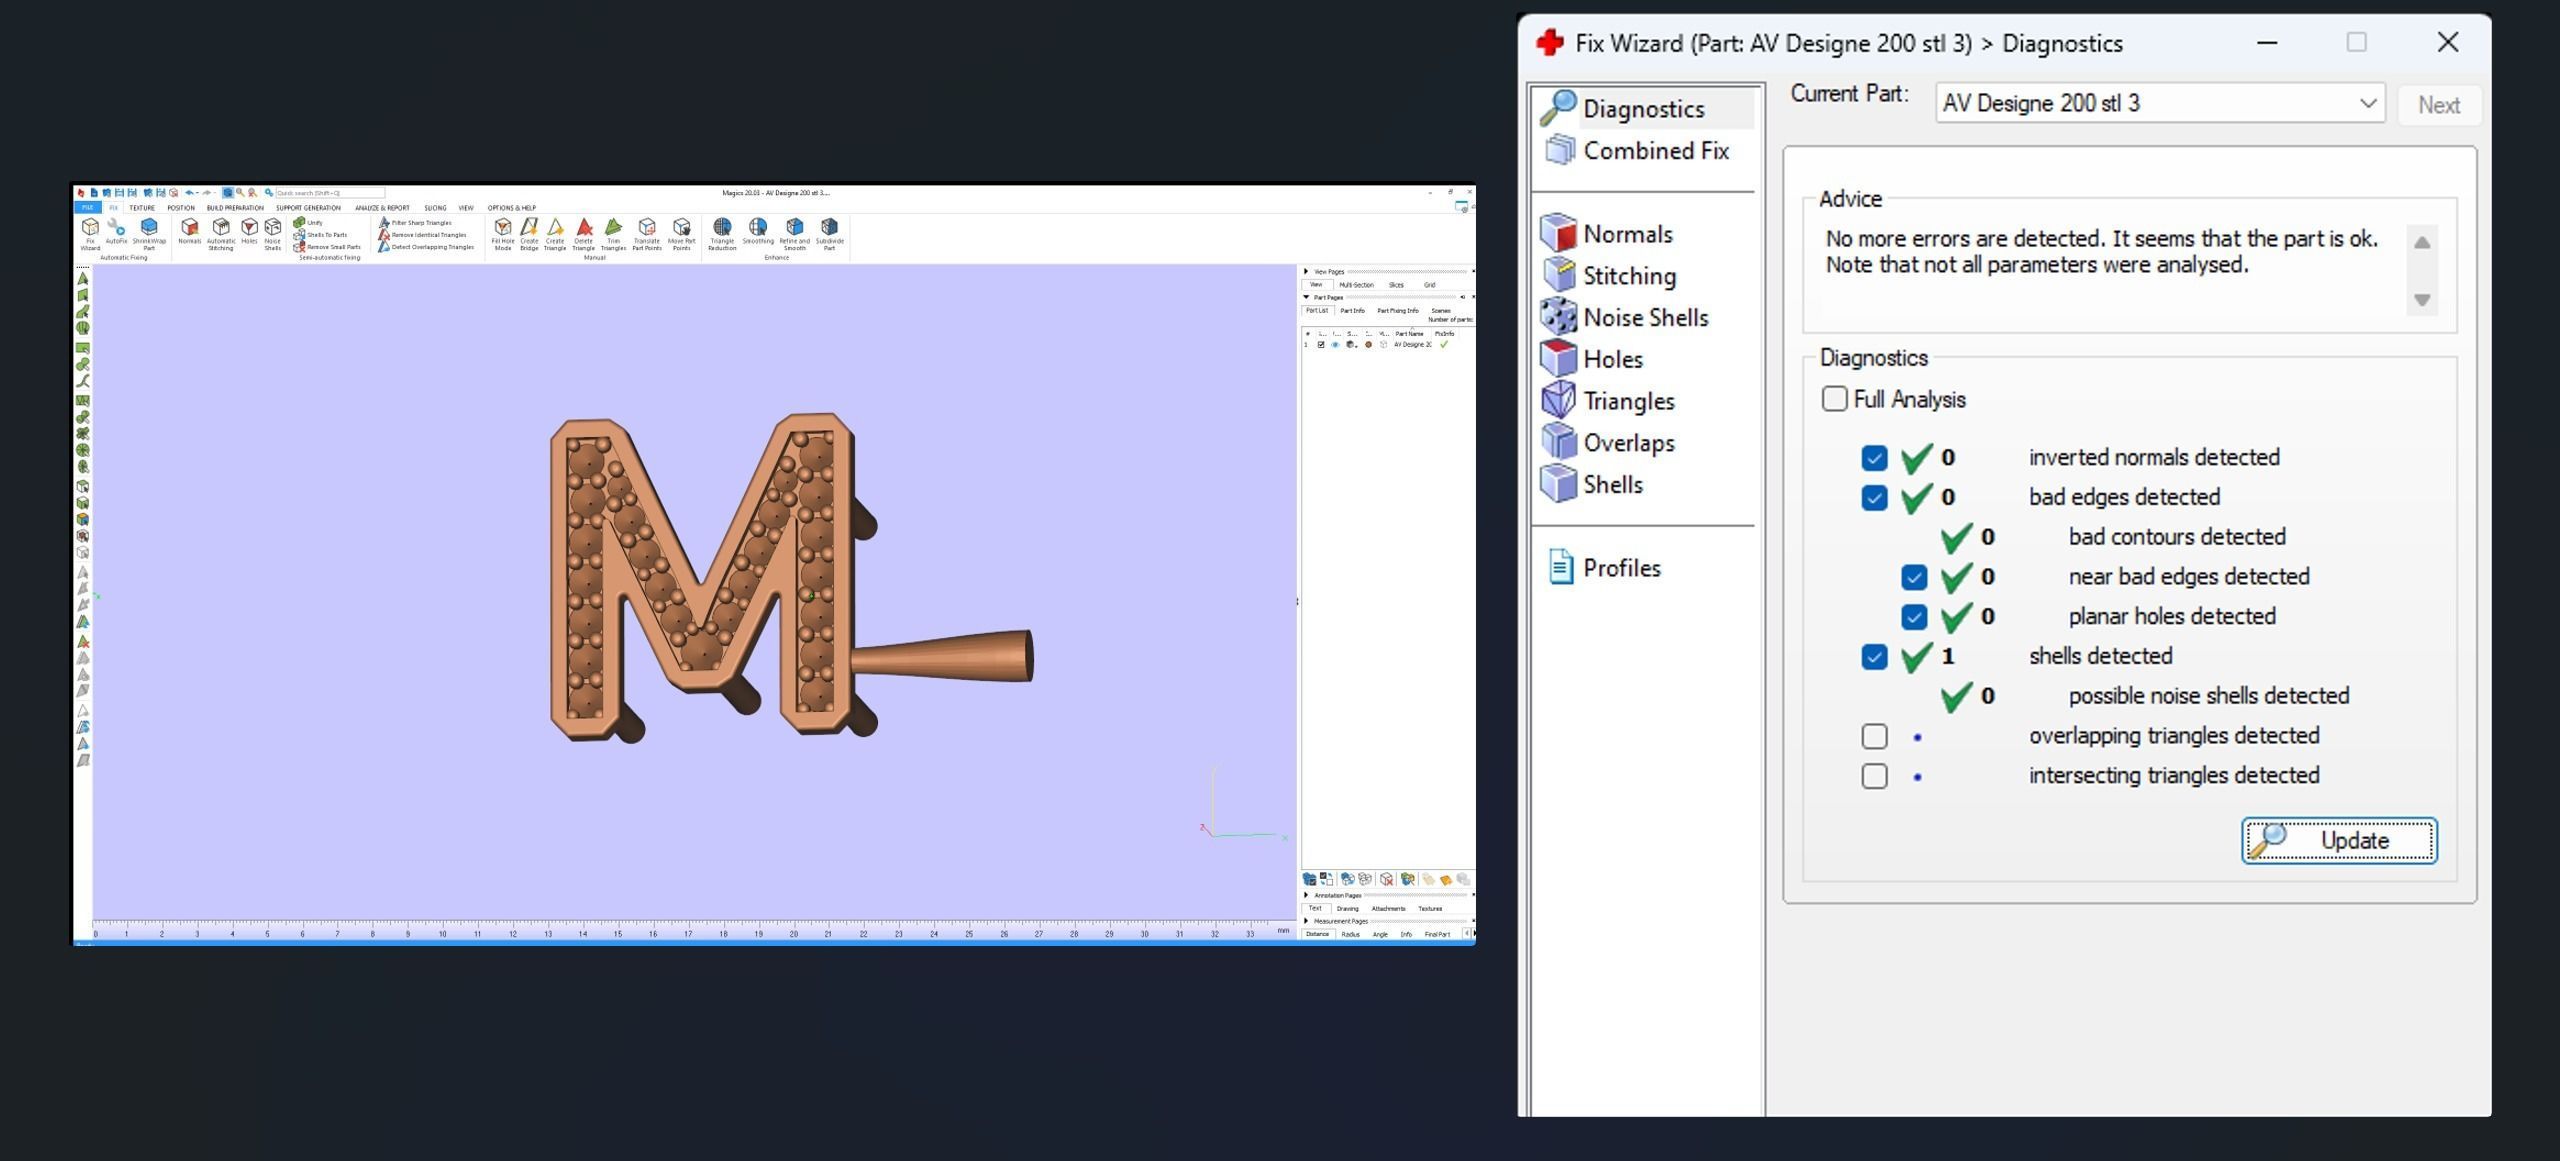Click the Update button

(x=2338, y=841)
